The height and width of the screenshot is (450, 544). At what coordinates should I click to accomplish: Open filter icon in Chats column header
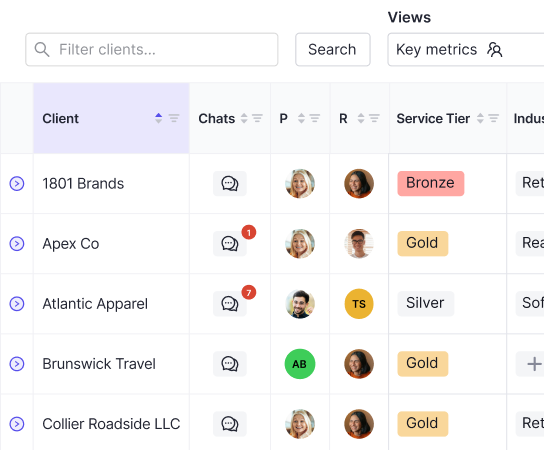click(x=257, y=118)
